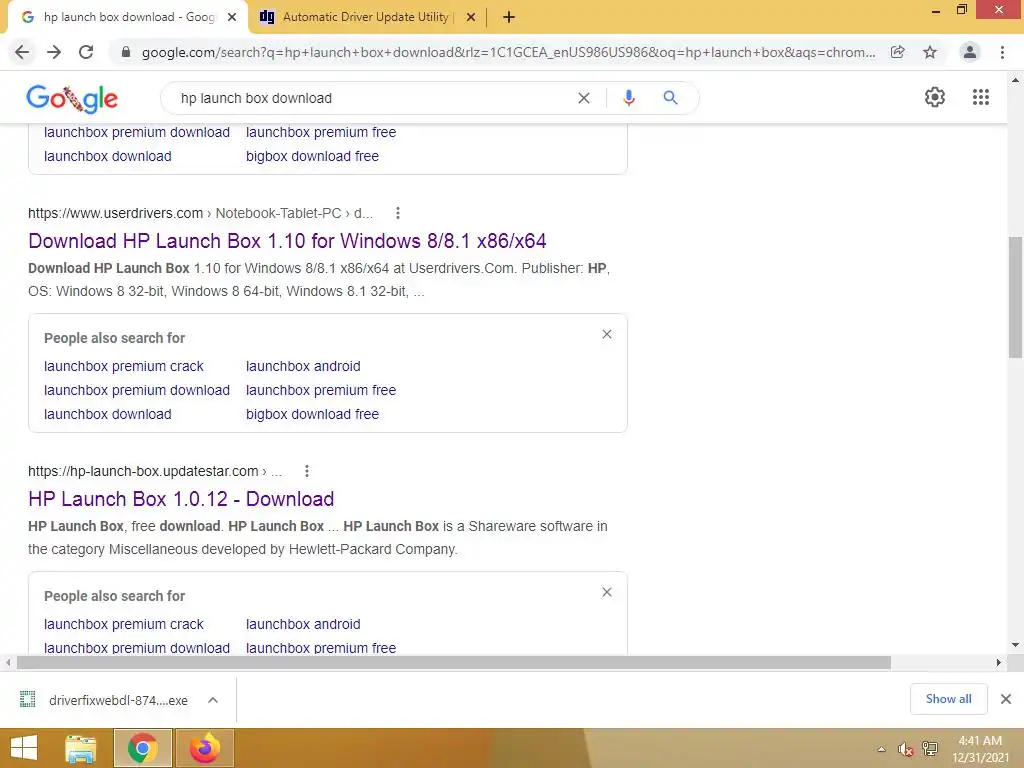Search launchbox premium download under userdrivers result
The image size is (1024, 768).
(x=136, y=391)
